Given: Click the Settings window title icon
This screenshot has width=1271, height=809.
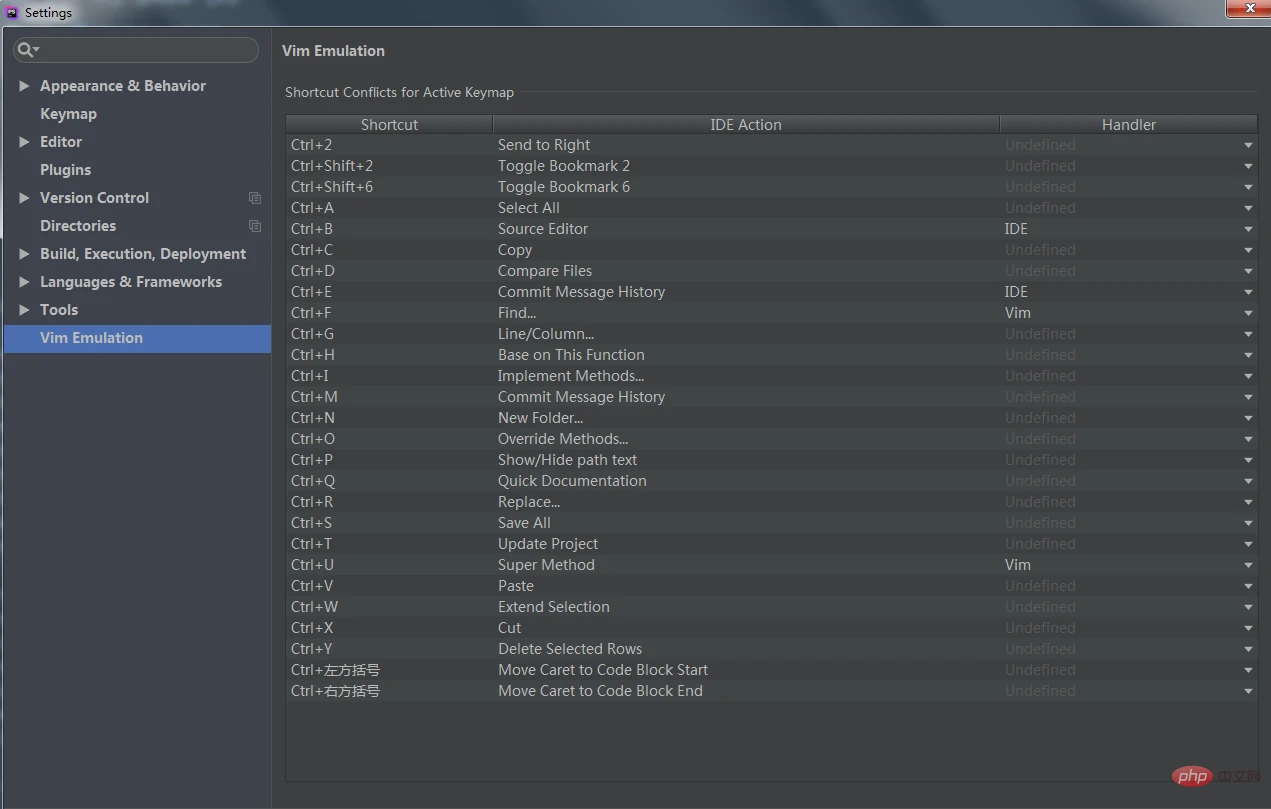Looking at the screenshot, I should pos(12,13).
